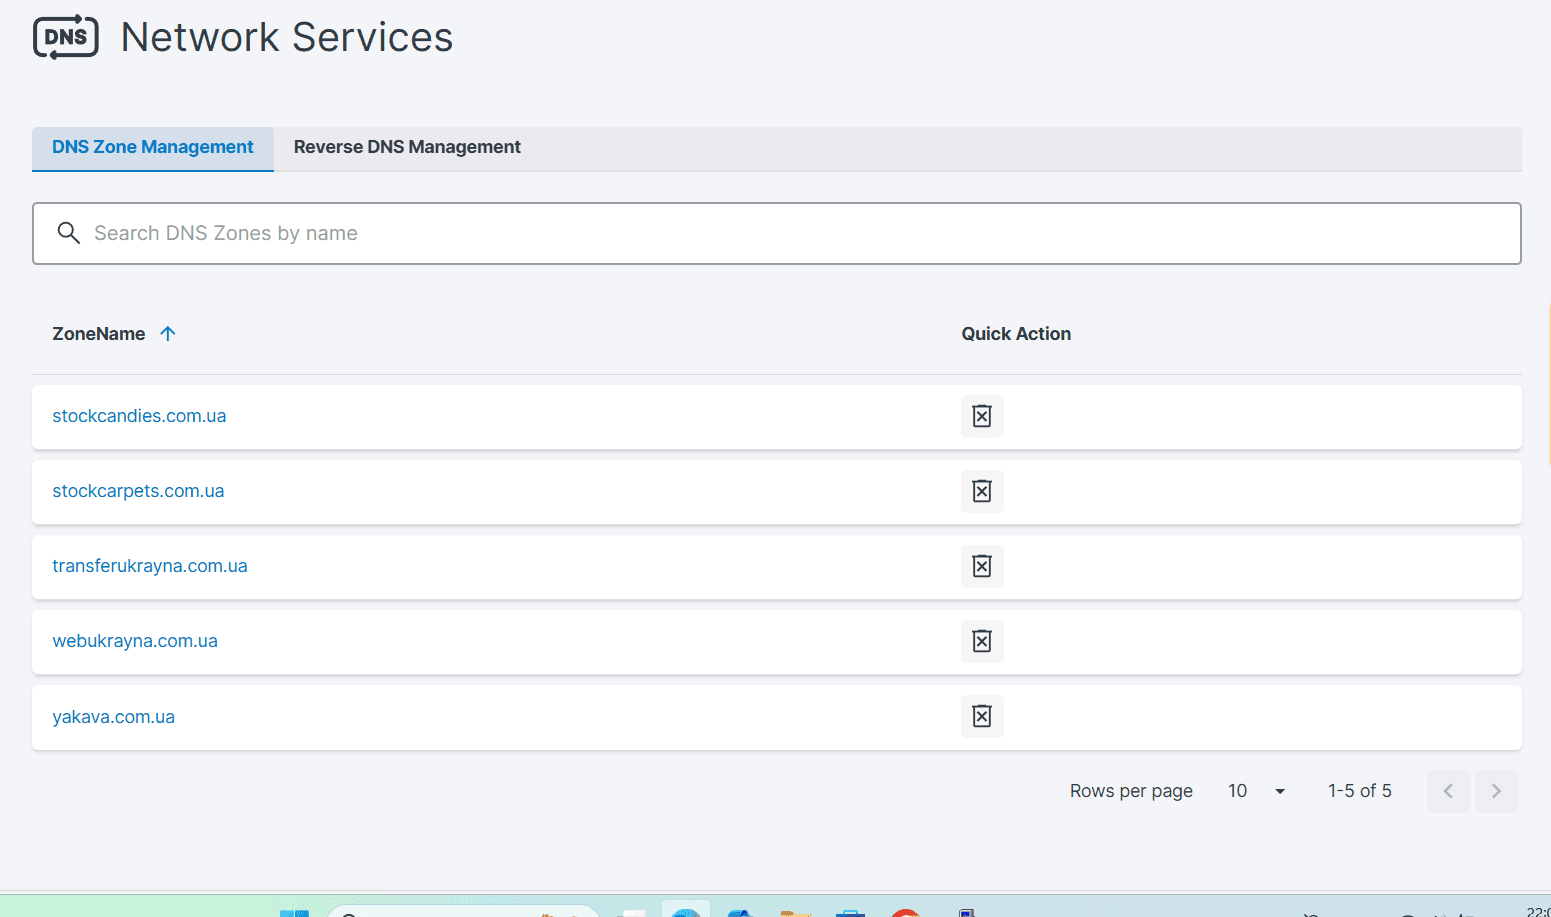This screenshot has height=917, width=1551.
Task: Toggle the ZoneName sort arrow
Action: [x=168, y=334]
